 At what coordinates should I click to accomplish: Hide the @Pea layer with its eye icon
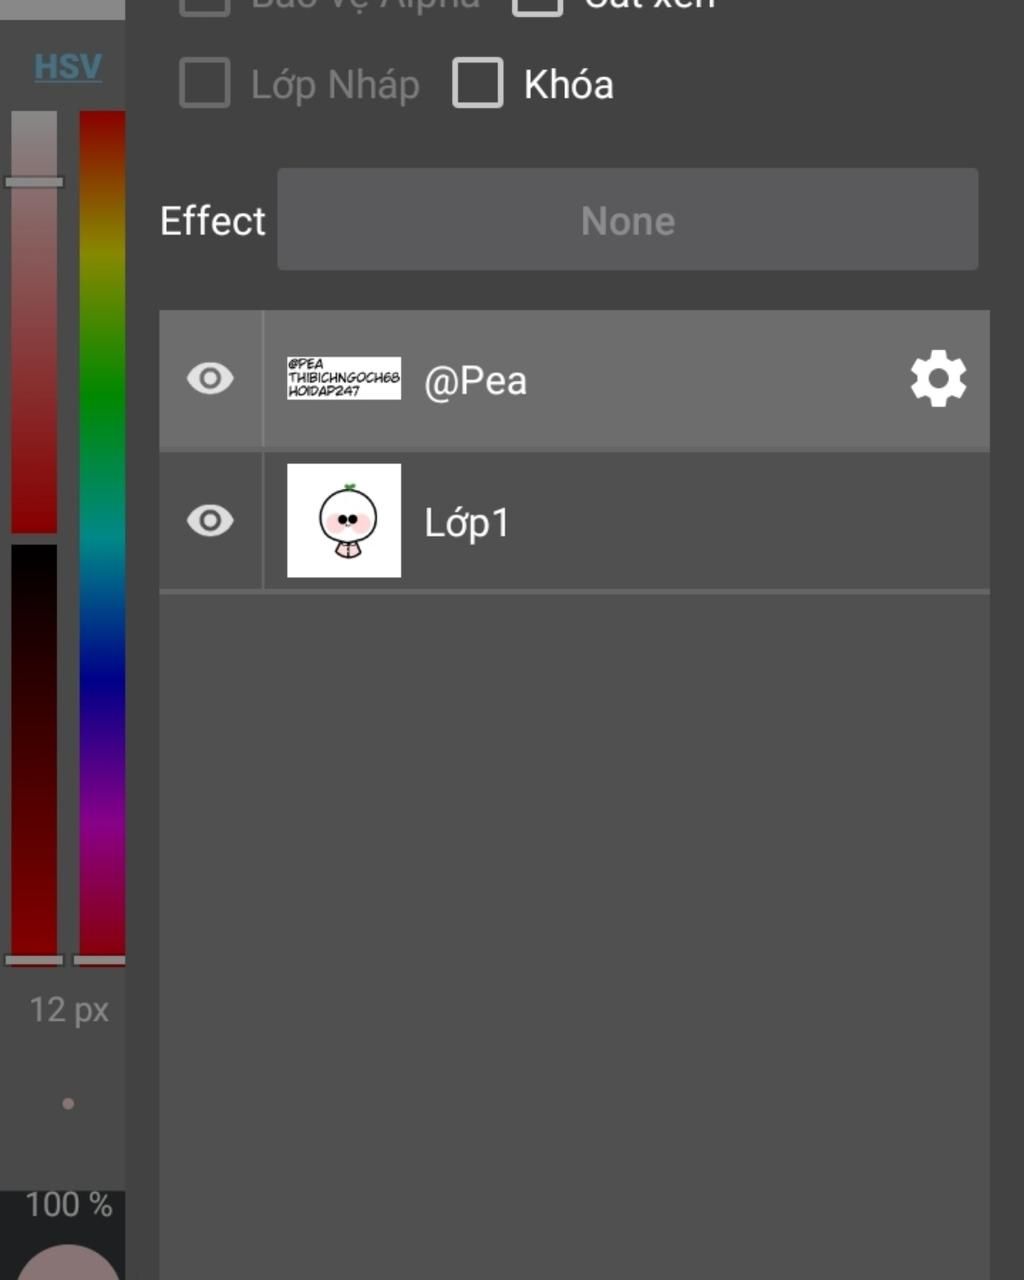coord(210,379)
